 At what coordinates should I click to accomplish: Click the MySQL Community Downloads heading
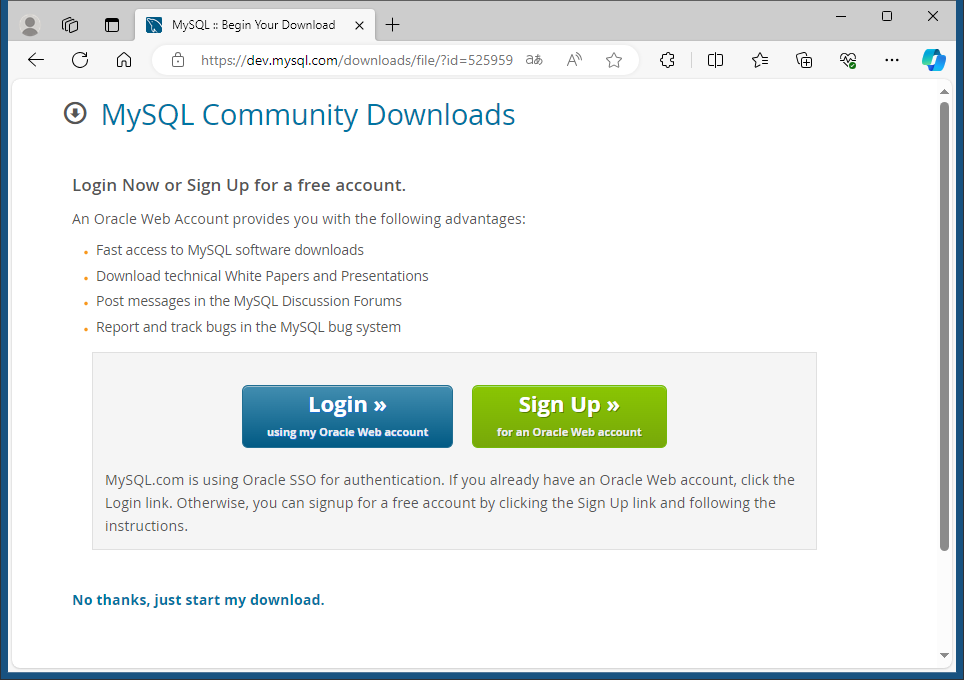click(x=308, y=115)
